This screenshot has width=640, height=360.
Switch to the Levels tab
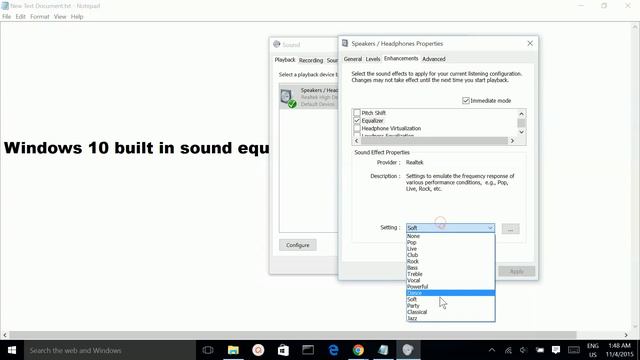click(x=373, y=59)
